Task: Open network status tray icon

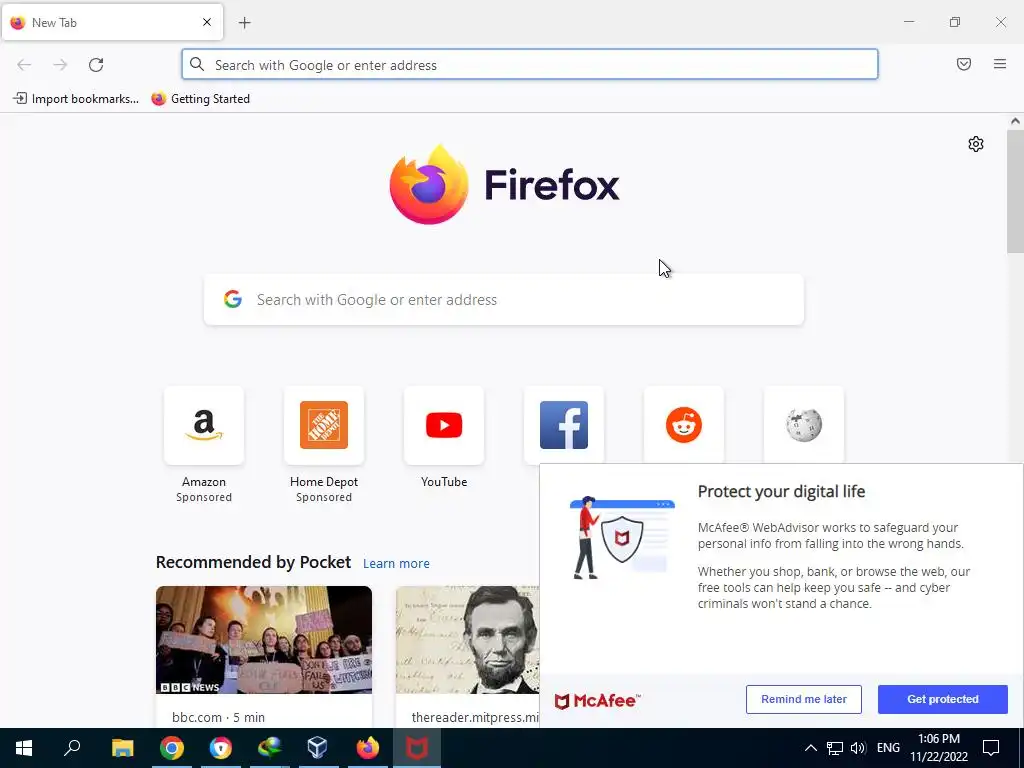Action: pyautogui.click(x=835, y=748)
